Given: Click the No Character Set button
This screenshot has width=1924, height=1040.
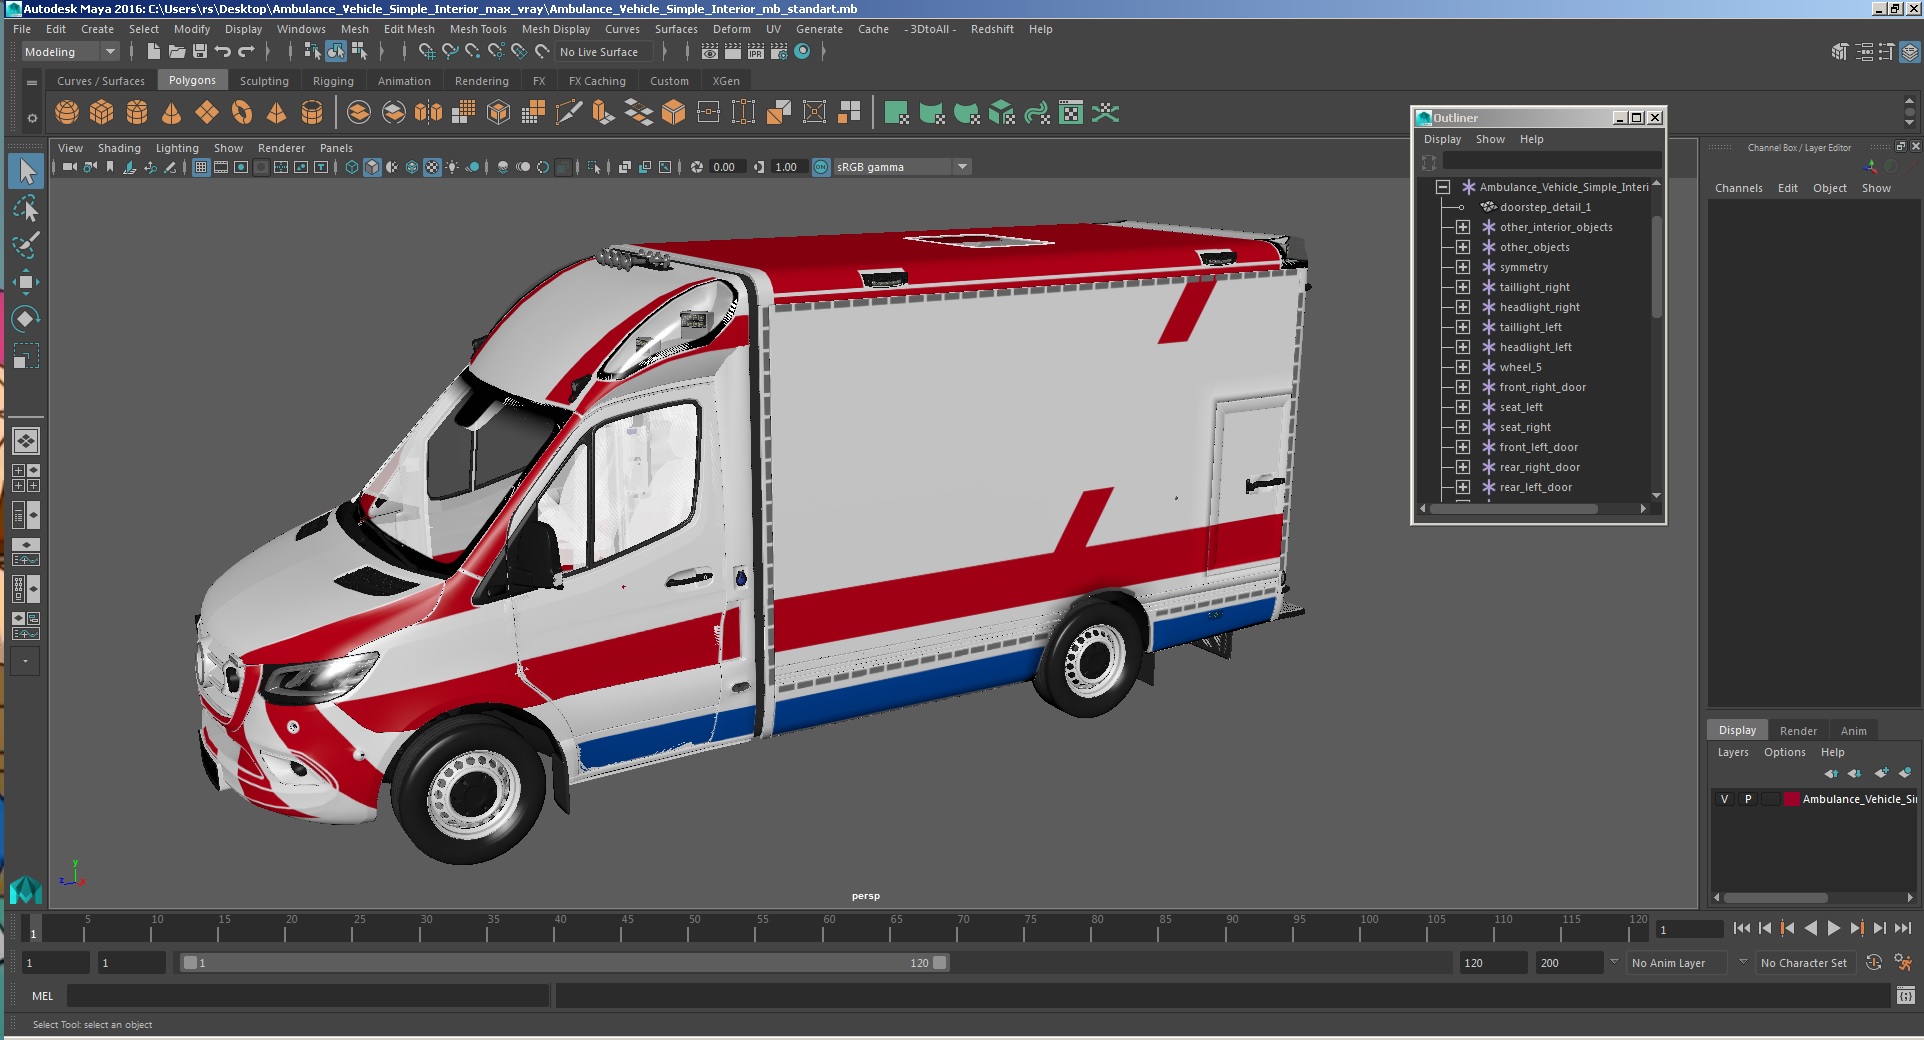Looking at the screenshot, I should pyautogui.click(x=1804, y=963).
